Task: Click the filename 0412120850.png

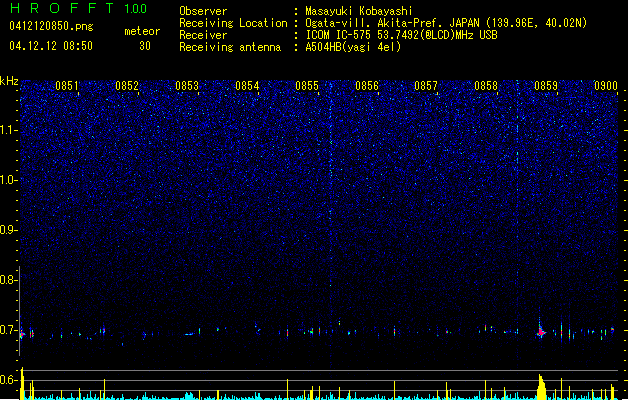Action: [51, 26]
